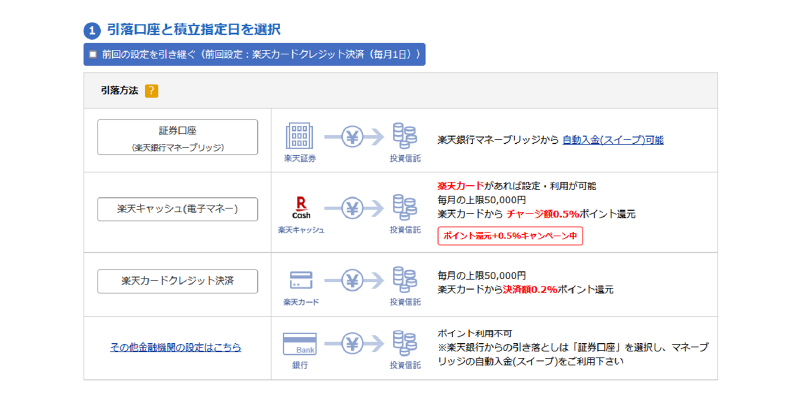
Task: Click 毎月の上限50,000円 in 楽天カードクレジット決済 row
Action: [x=482, y=275]
